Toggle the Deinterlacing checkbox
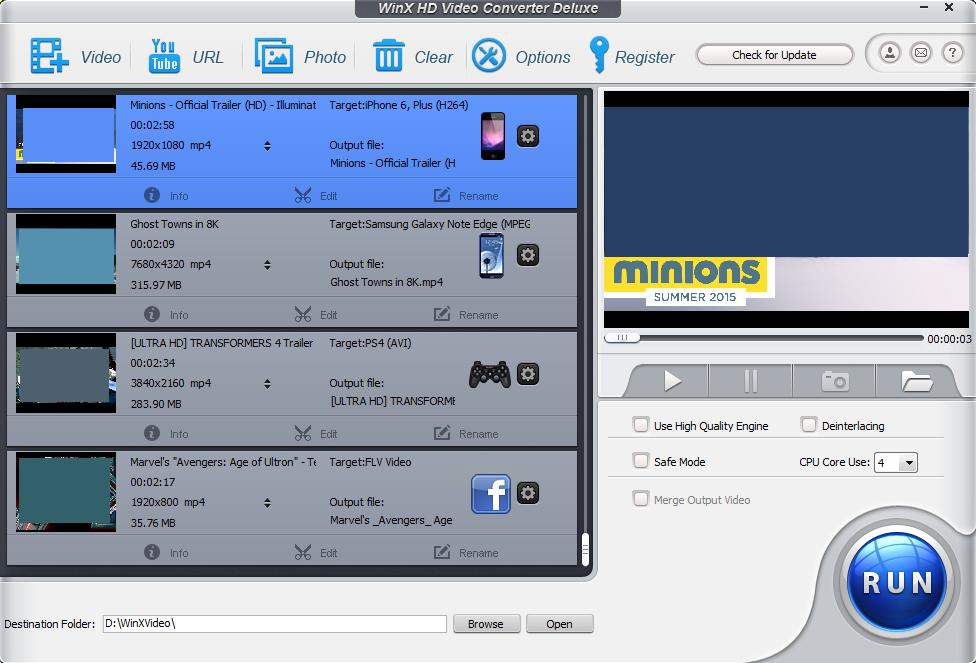Viewport: 976px width, 663px height. pyautogui.click(x=809, y=425)
